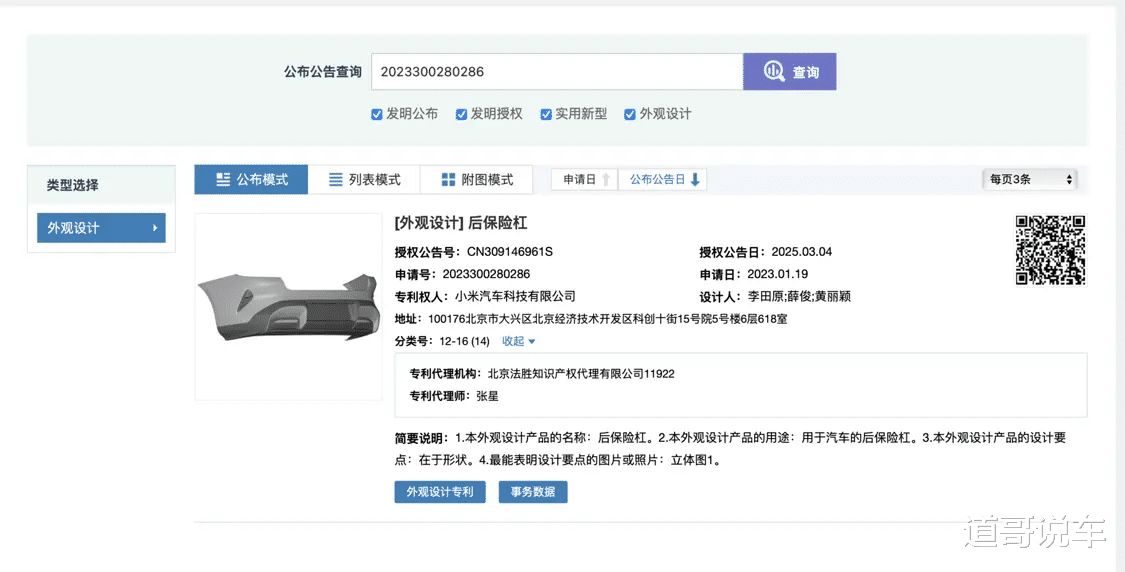Open the 事务数据 button
The width and height of the screenshot is (1125, 572).
point(533,492)
